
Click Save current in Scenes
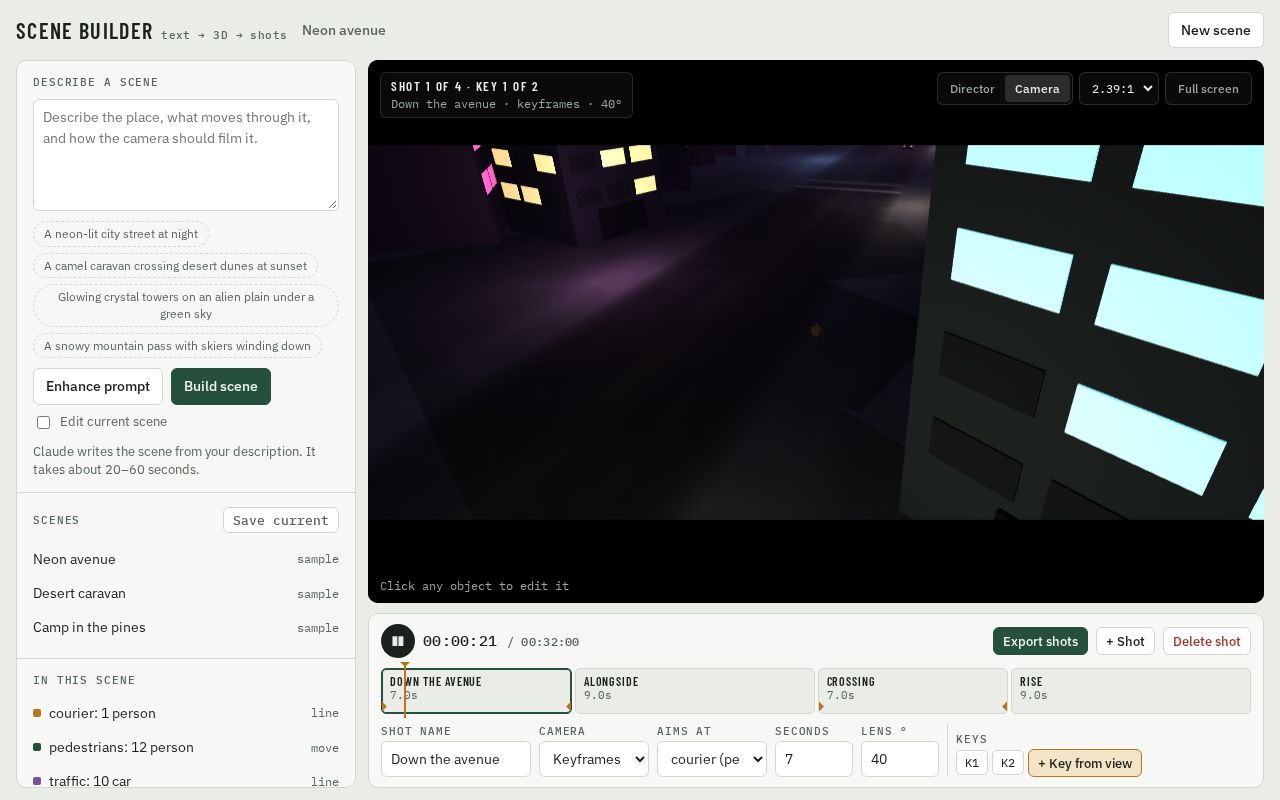(x=281, y=520)
